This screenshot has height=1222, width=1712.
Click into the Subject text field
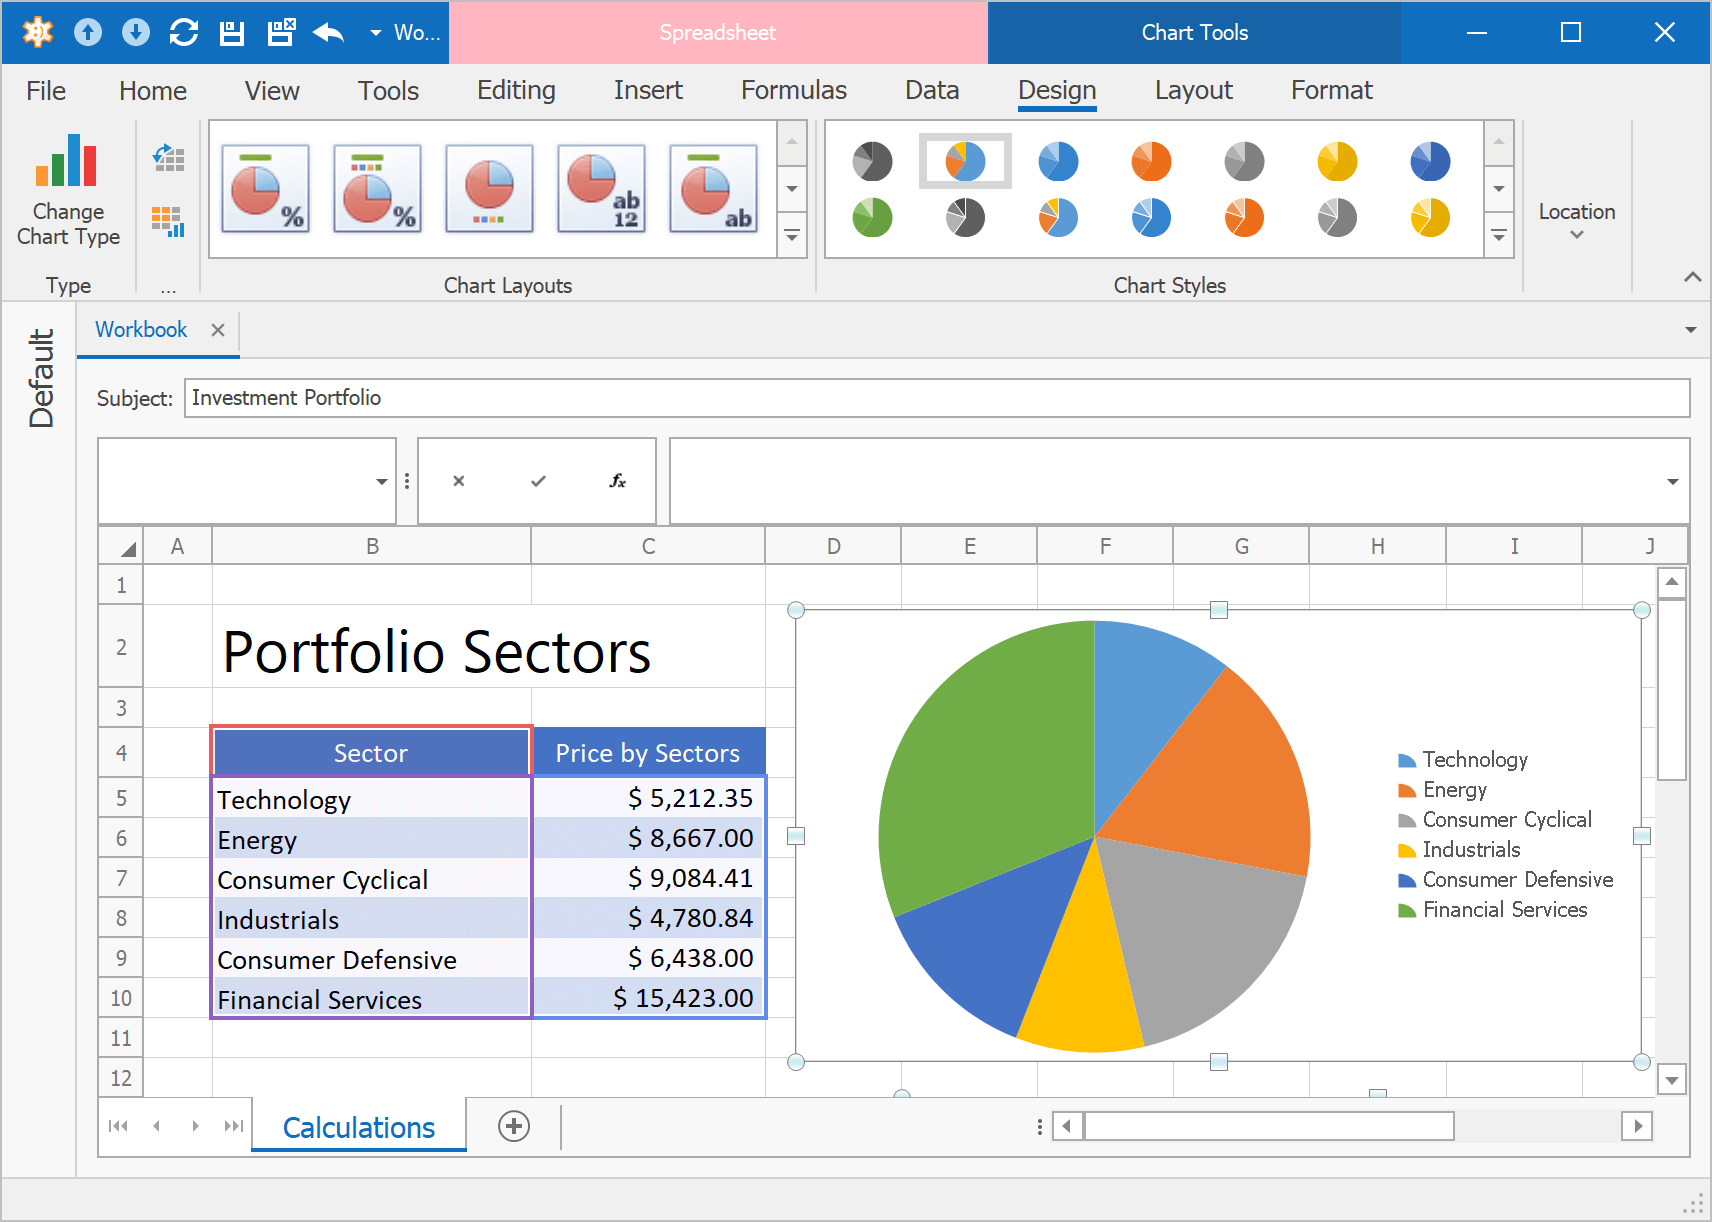click(x=936, y=398)
